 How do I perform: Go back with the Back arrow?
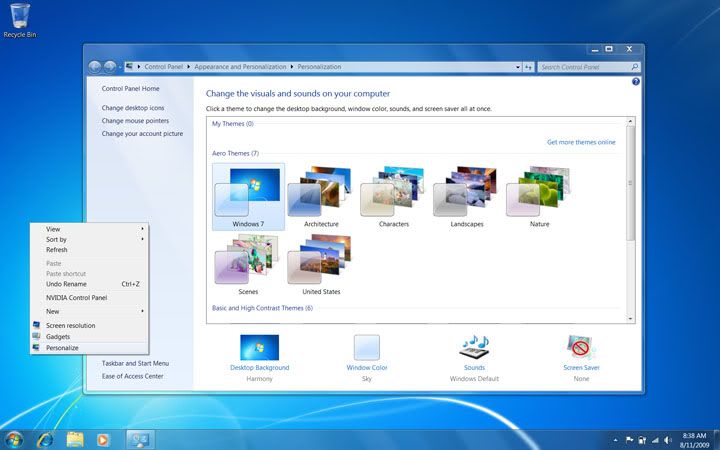(x=95, y=67)
